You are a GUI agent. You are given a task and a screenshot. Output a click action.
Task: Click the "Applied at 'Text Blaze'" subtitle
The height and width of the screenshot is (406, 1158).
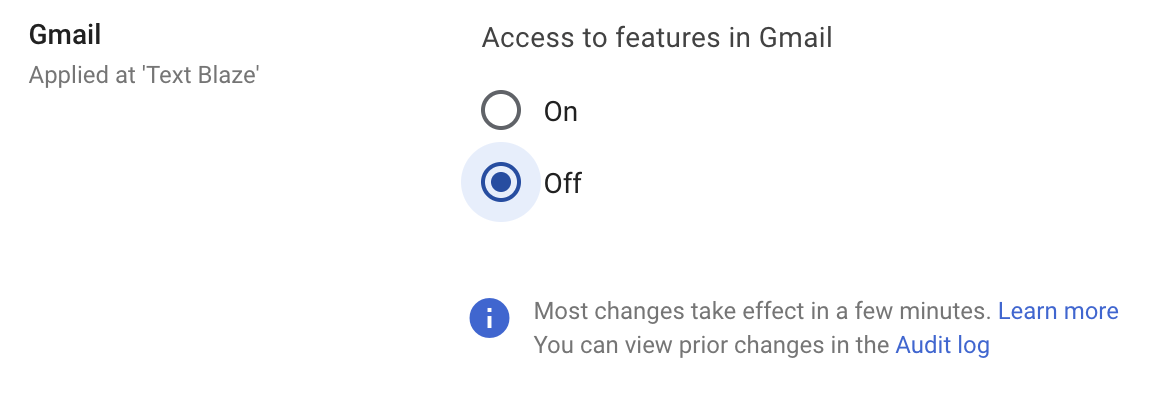[x=144, y=75]
